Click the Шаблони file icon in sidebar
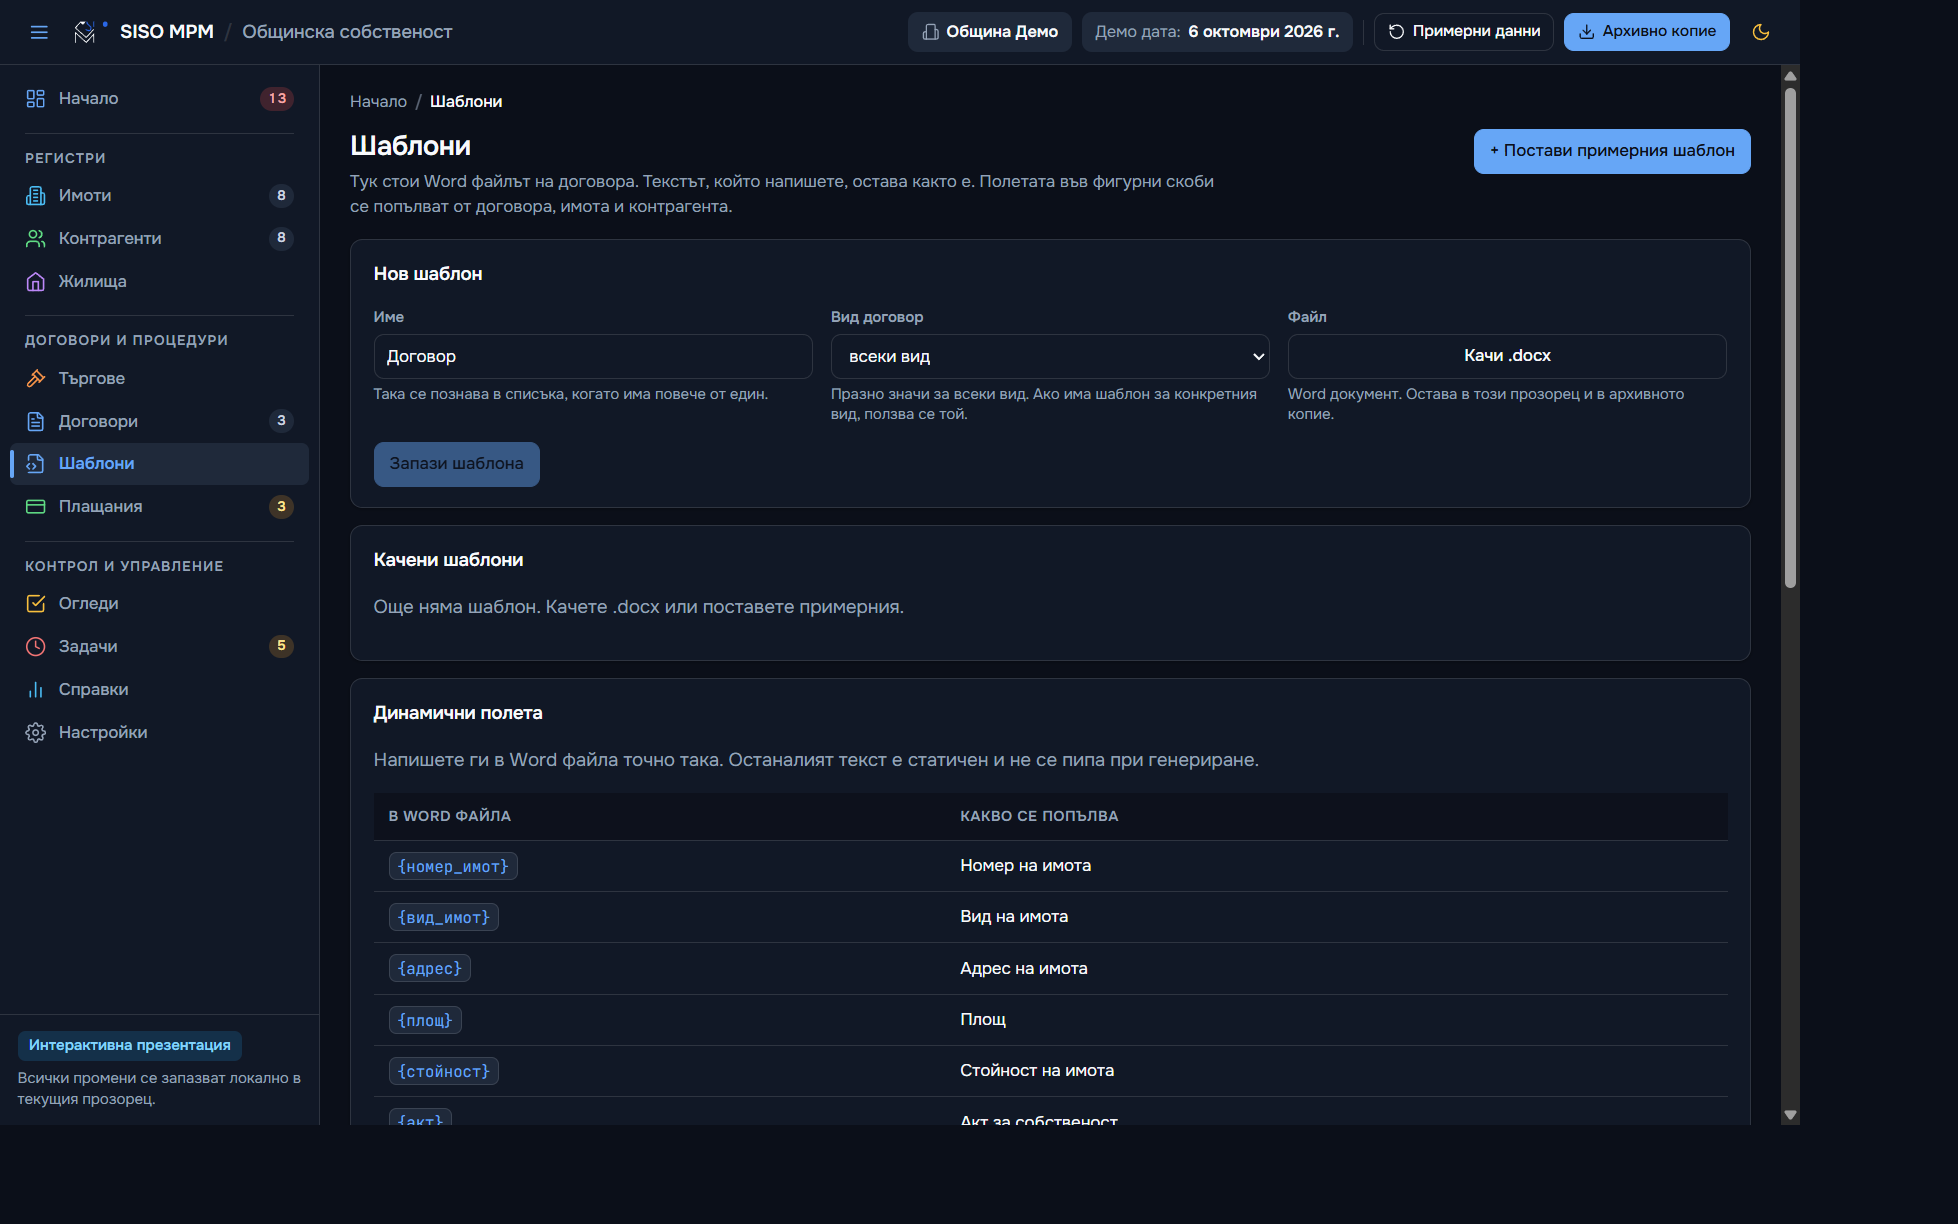1958x1224 pixels. [36, 463]
